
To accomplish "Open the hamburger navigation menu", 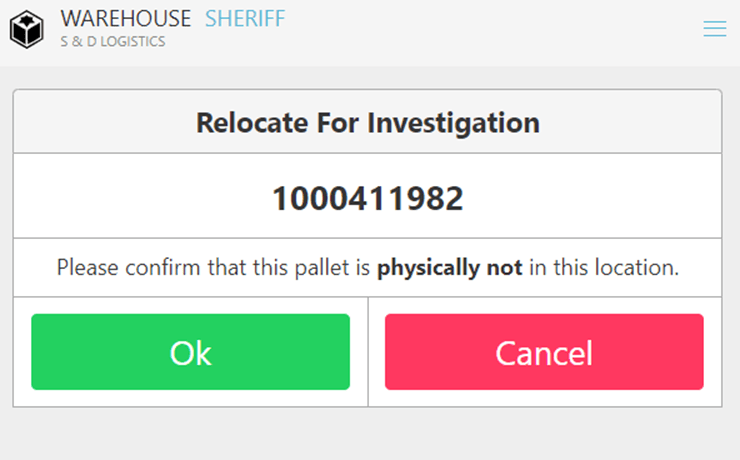I will pyautogui.click(x=714, y=30).
